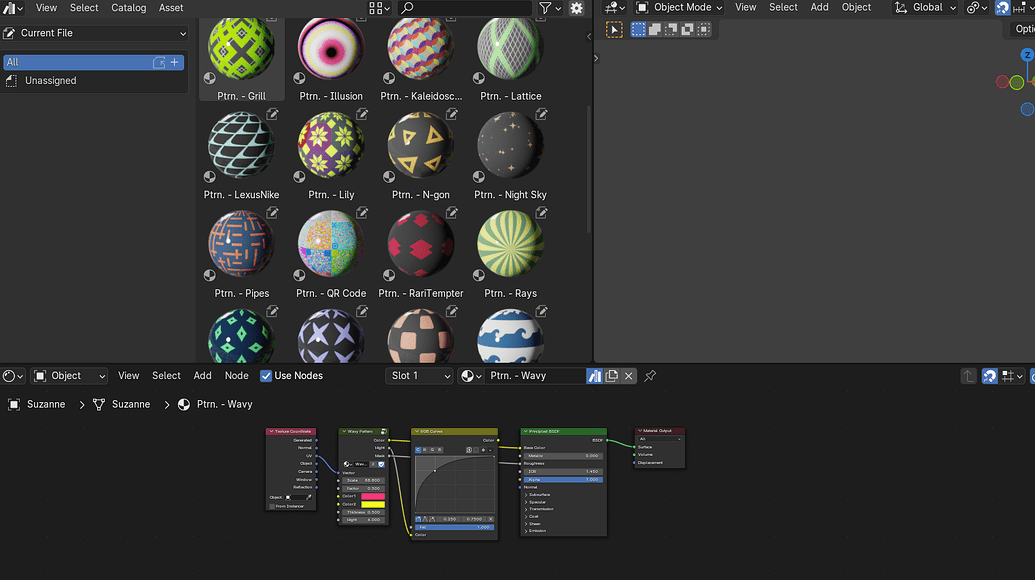Open shader type Object dropdown
This screenshot has height=580, width=1035.
tap(69, 376)
